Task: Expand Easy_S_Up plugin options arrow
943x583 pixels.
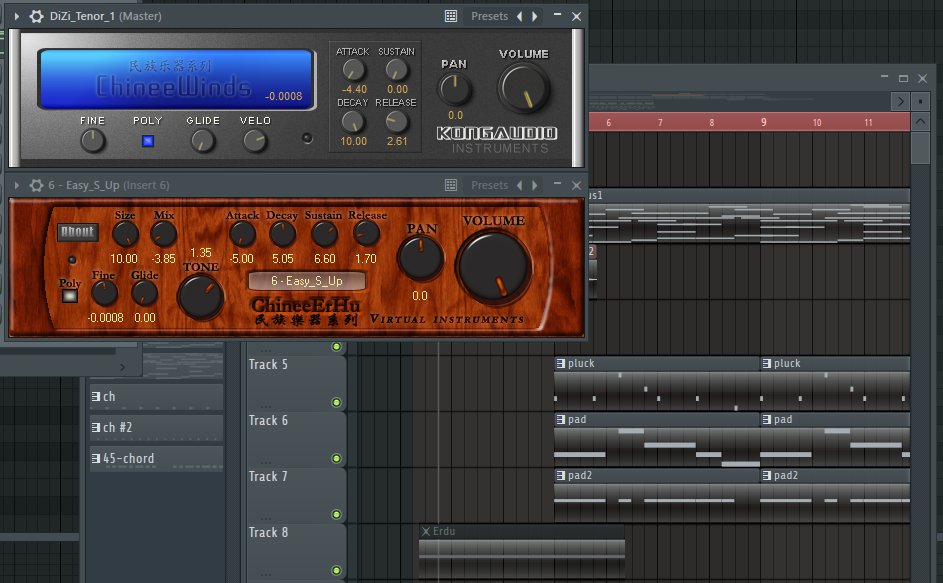Action: 16,185
